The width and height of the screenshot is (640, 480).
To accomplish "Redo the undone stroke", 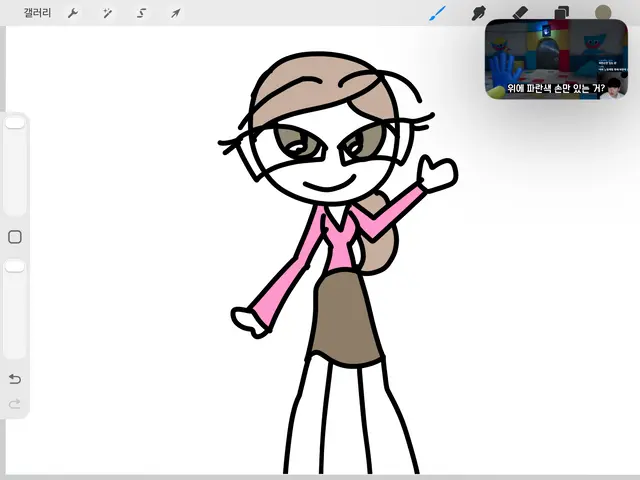I will (x=15, y=404).
